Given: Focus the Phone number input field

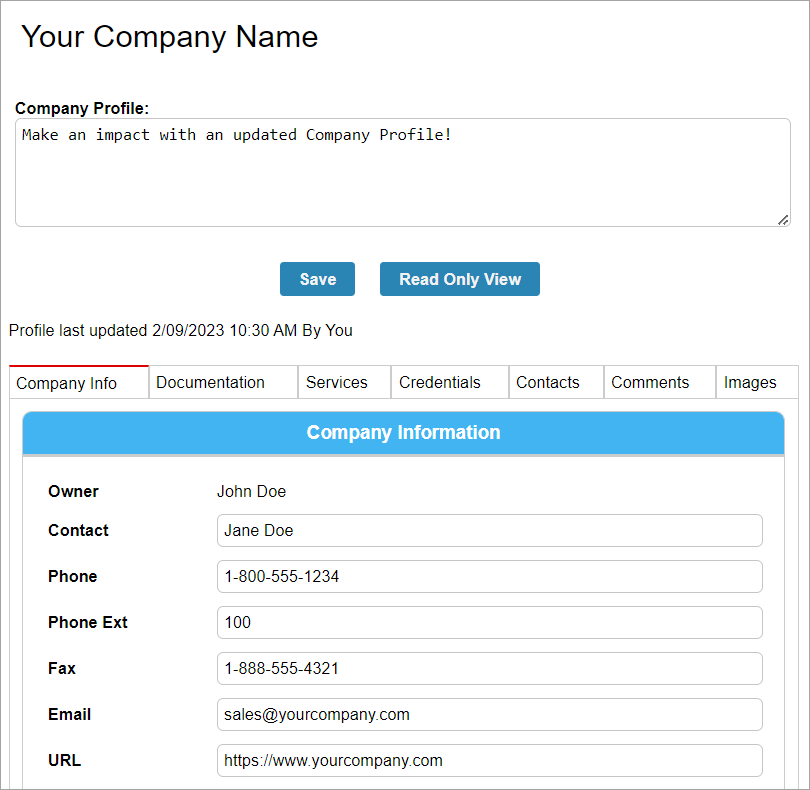Looking at the screenshot, I should tap(489, 577).
